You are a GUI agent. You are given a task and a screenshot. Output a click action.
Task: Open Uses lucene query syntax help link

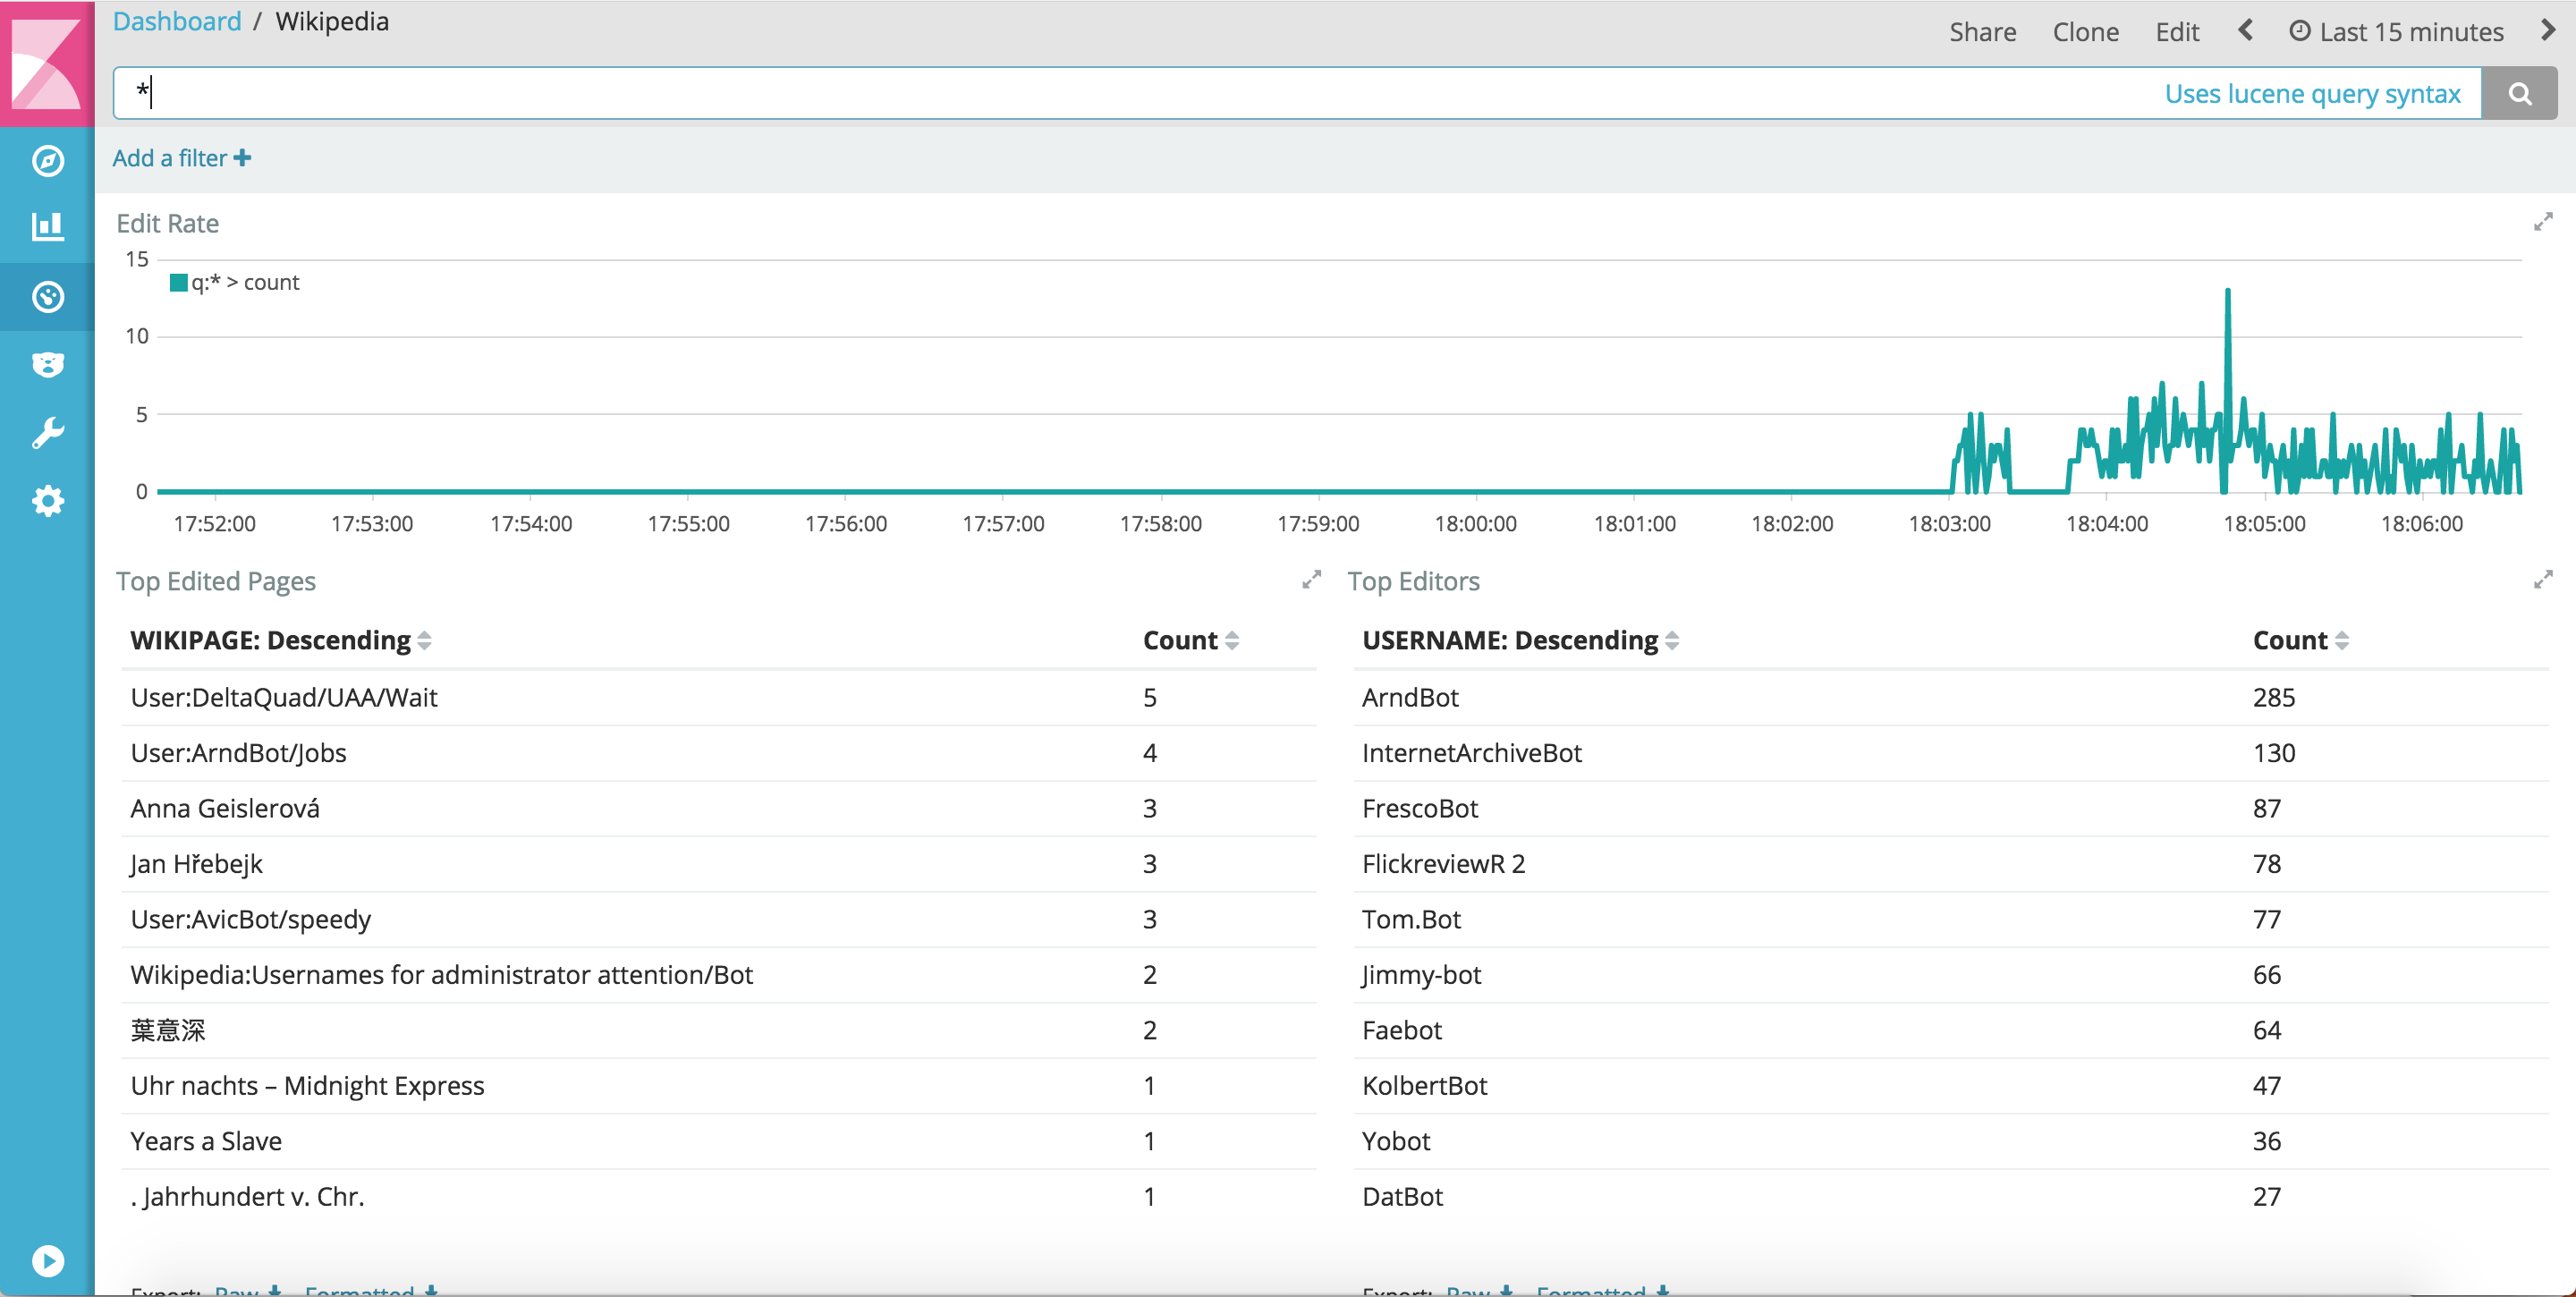[2312, 94]
